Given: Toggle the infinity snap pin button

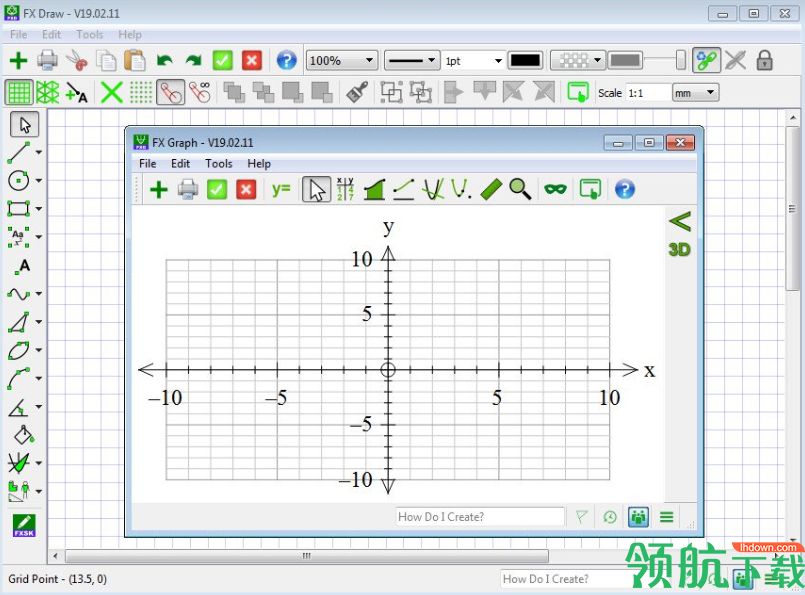Looking at the screenshot, I should [200, 92].
